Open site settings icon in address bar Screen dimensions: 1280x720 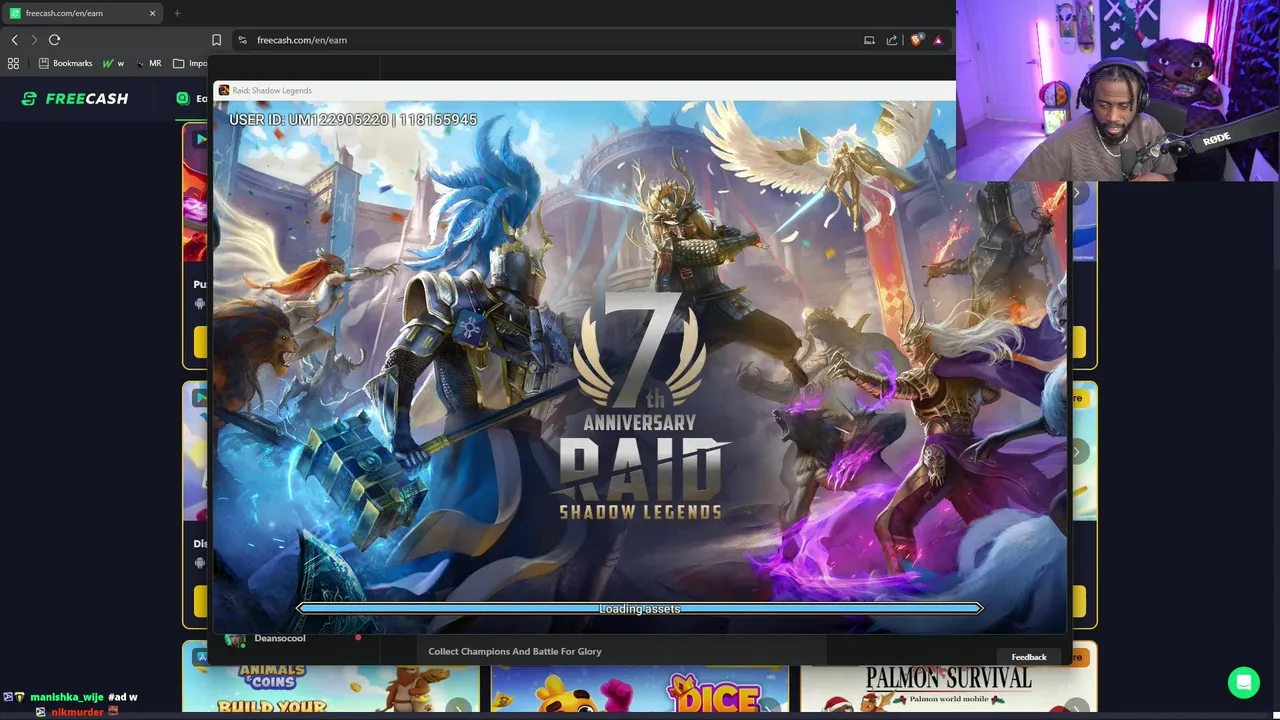tap(242, 40)
